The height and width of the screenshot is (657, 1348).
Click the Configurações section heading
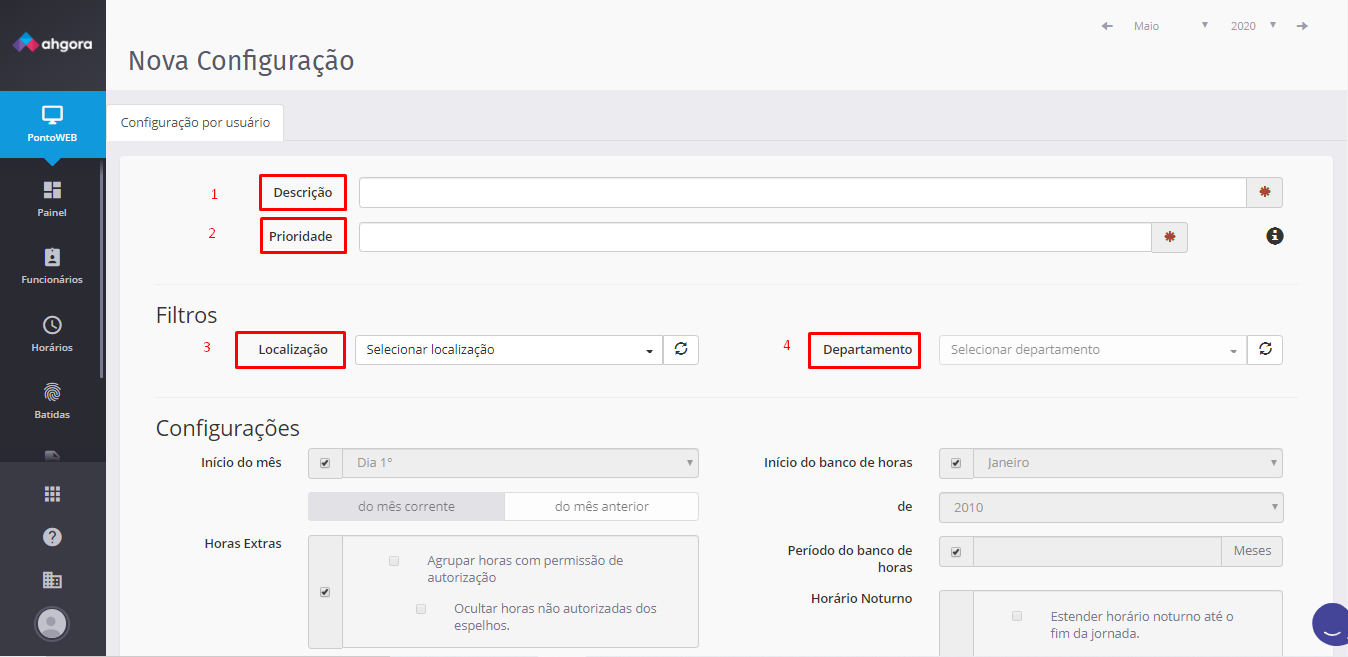point(228,429)
